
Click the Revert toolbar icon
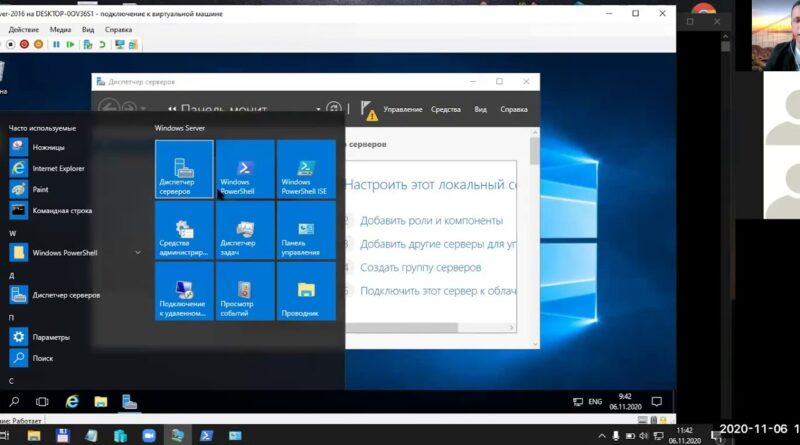point(102,44)
